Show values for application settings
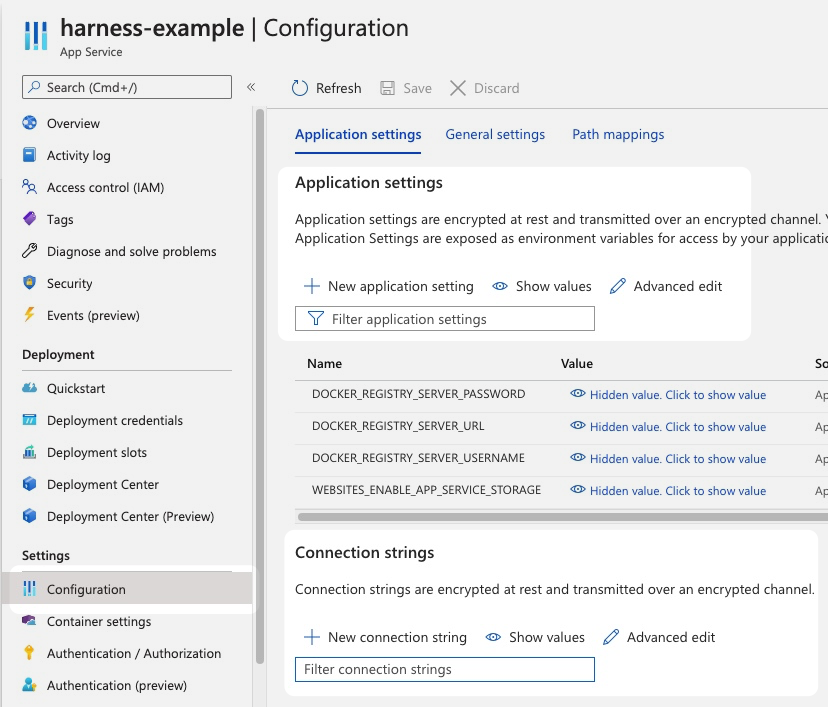 click(542, 286)
